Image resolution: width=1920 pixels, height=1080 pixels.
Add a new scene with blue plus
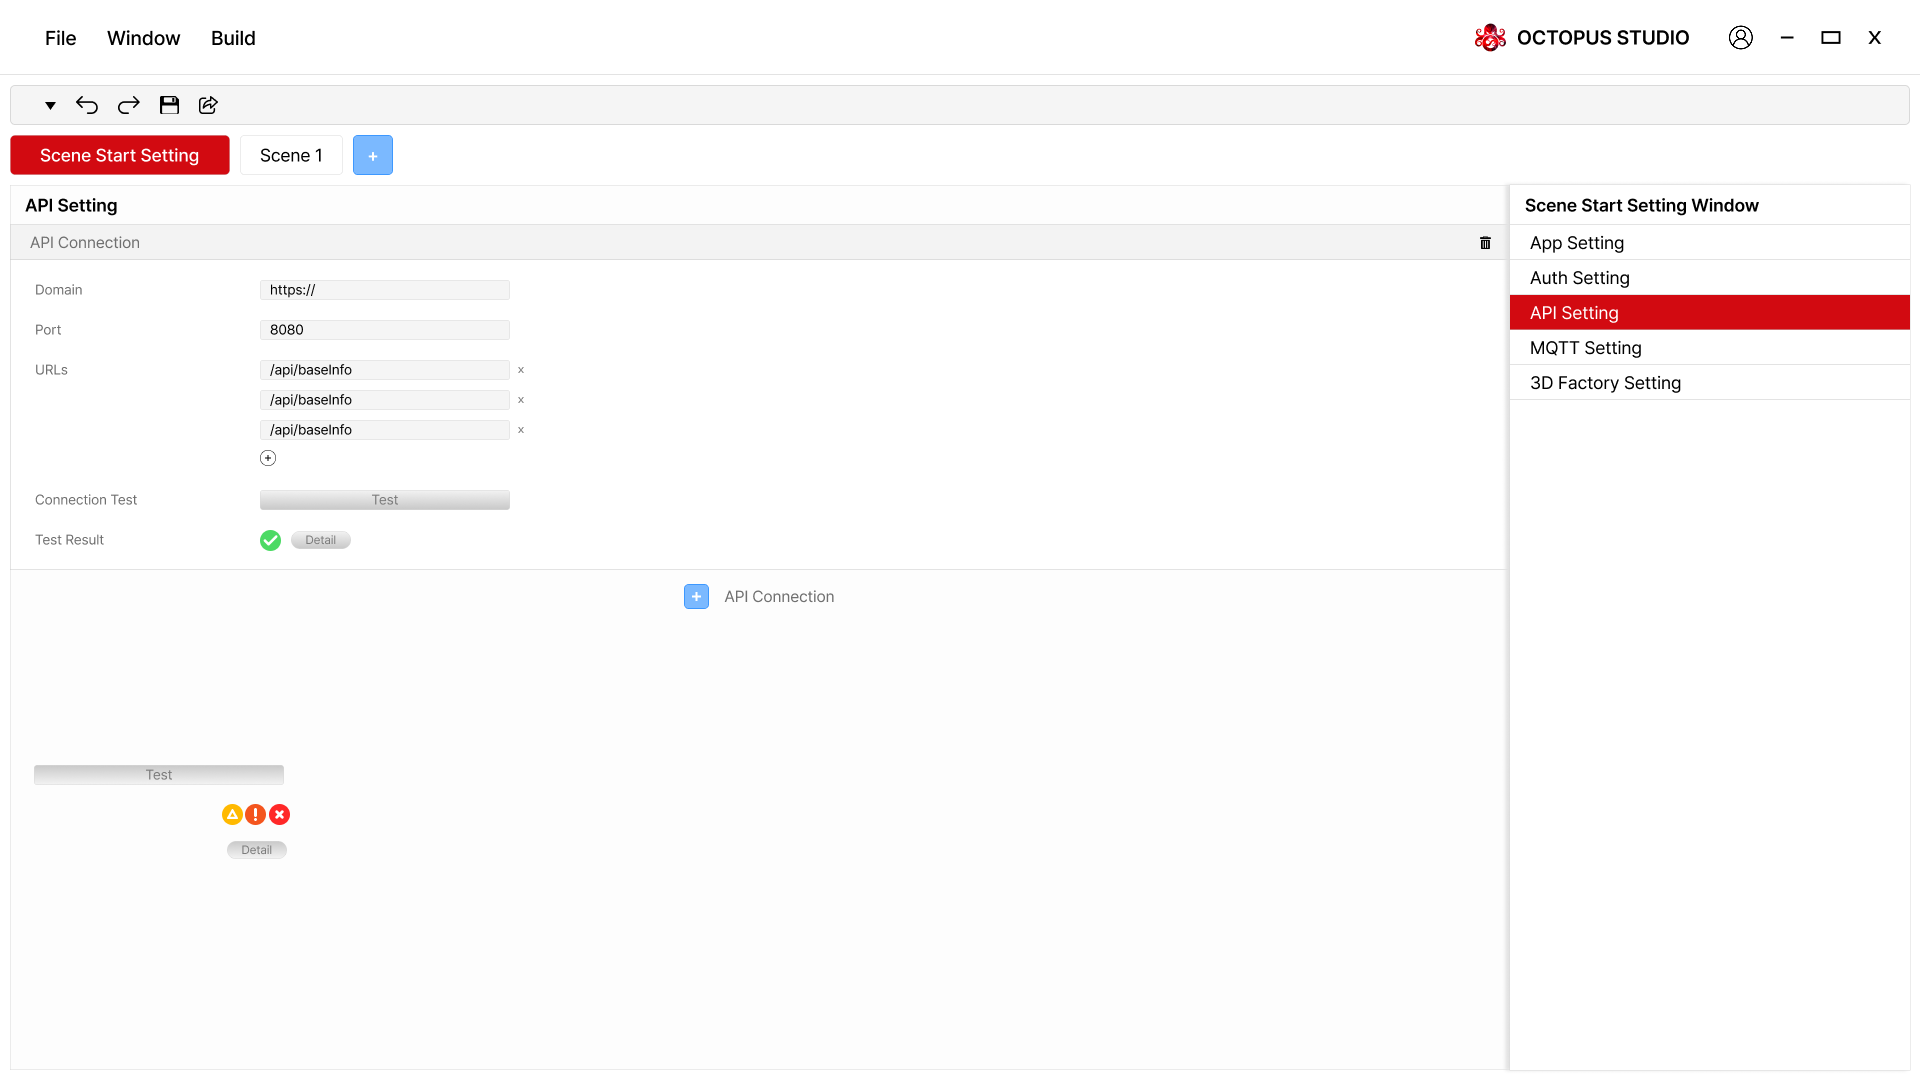(x=372, y=155)
